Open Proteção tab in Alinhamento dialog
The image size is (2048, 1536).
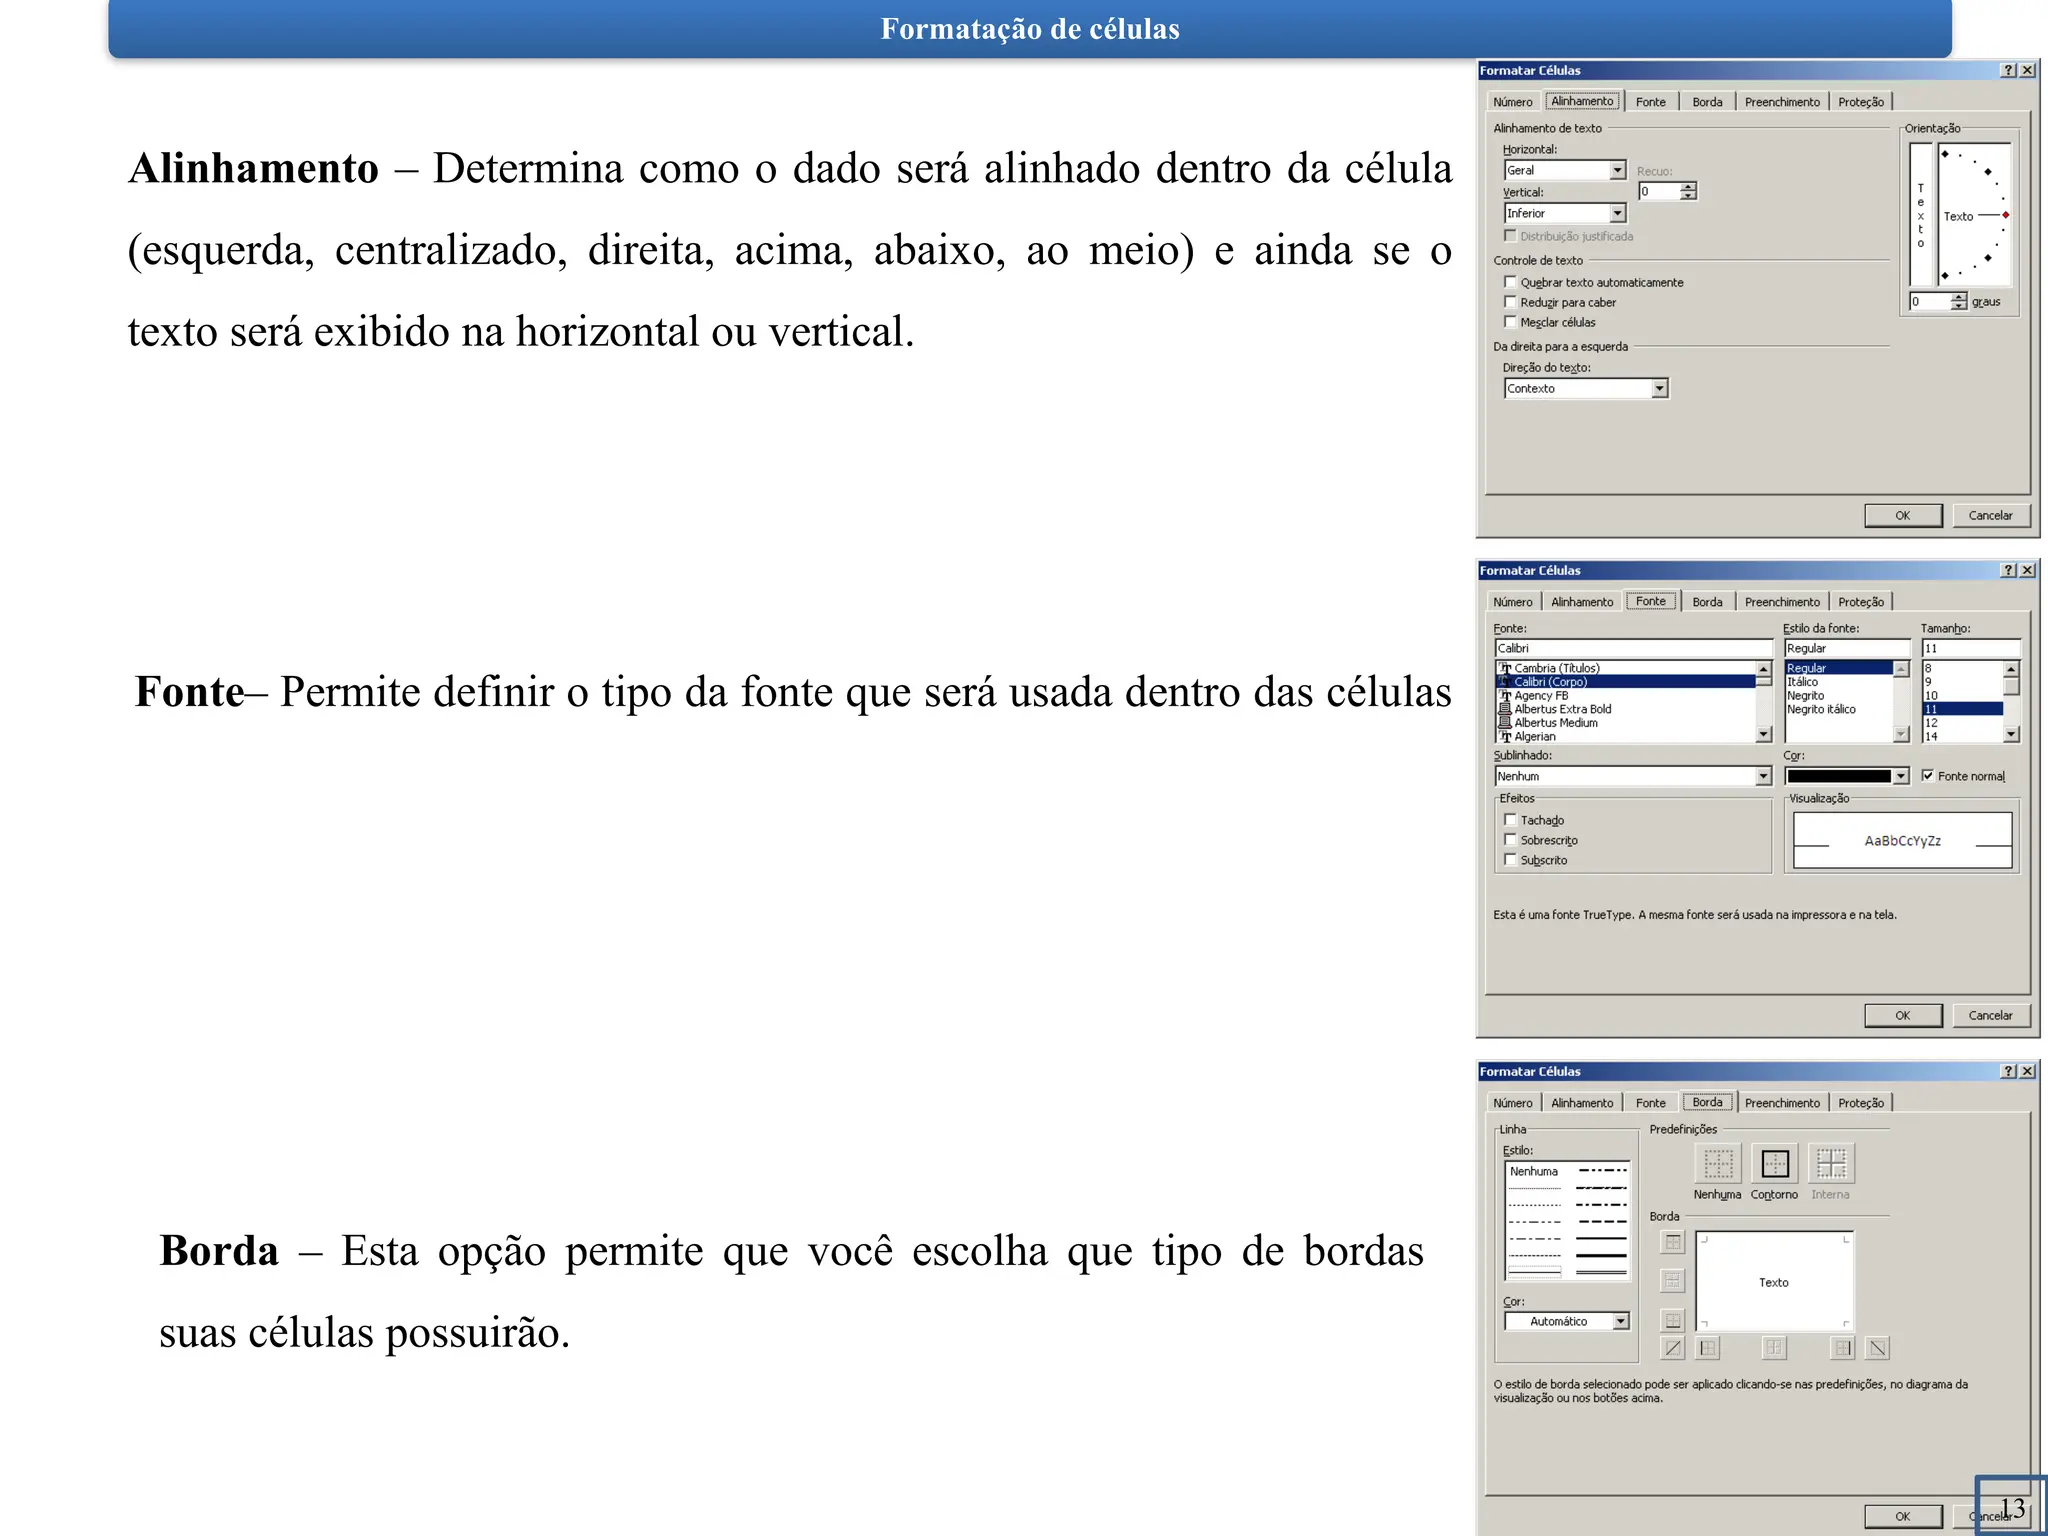(x=1861, y=102)
